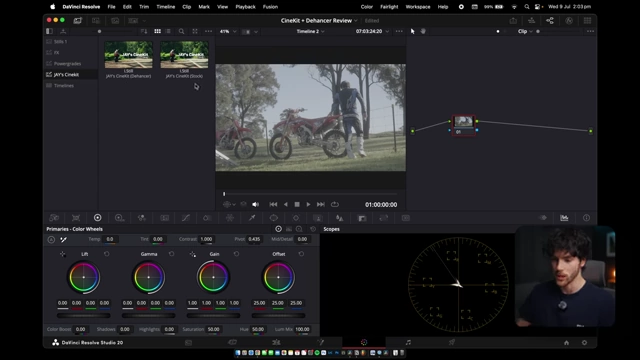Click the Lift color wheel center
The image size is (640, 360).
[x=84, y=277]
